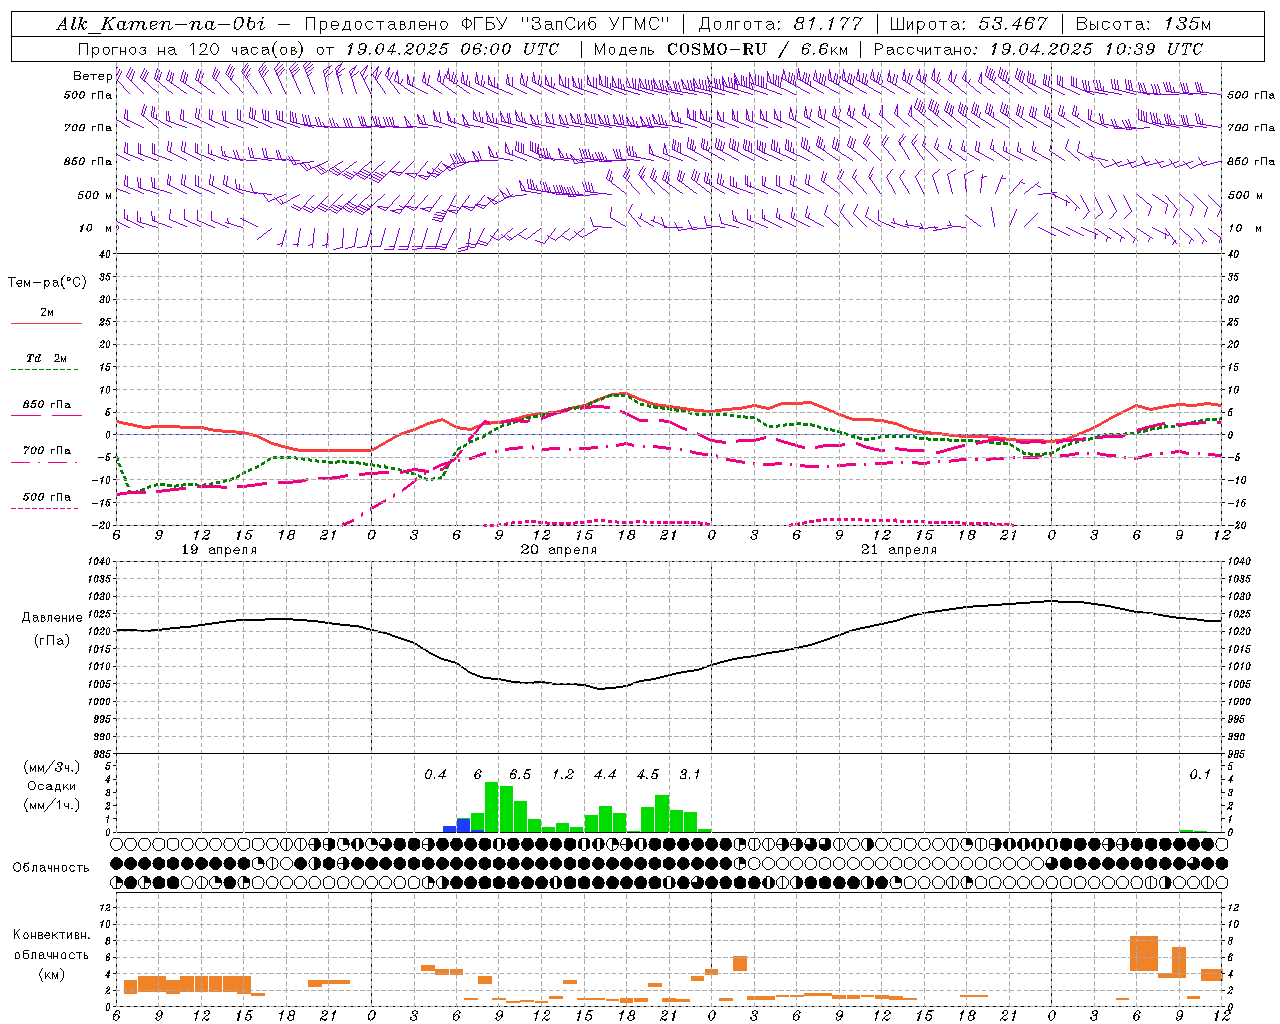1280x1024 pixels.
Task: Click the (мм/1ч.) precipitation unit label
Action: [x=52, y=805]
